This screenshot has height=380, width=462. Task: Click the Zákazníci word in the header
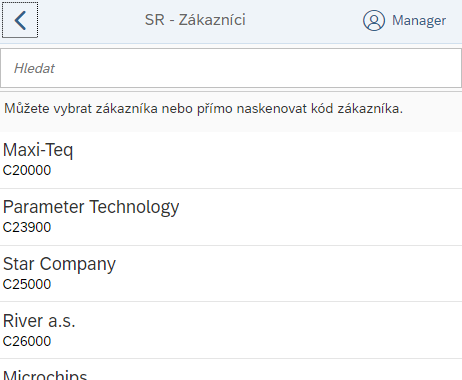point(212,20)
